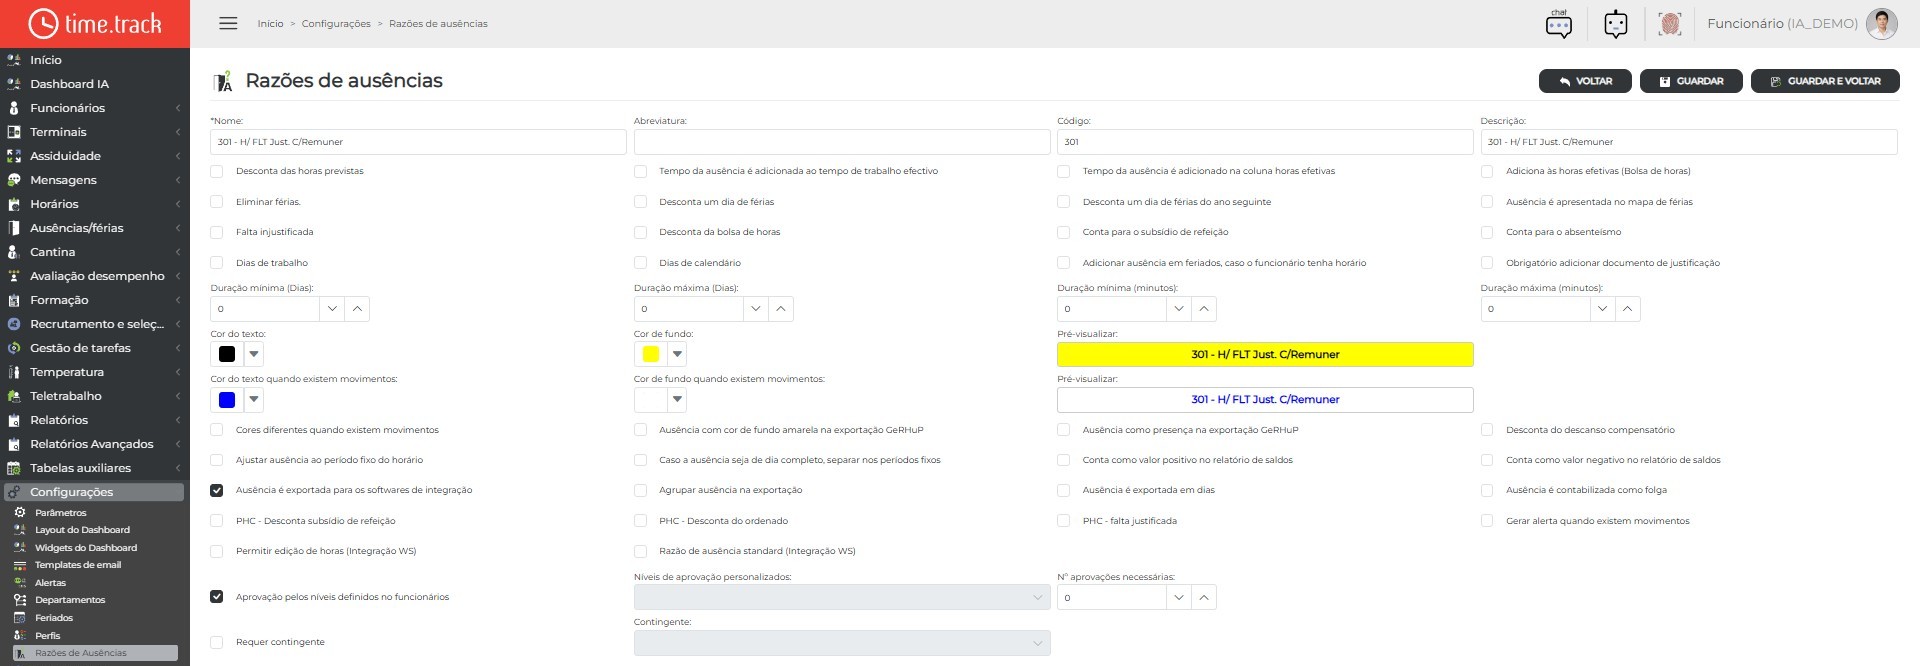Click the Início sidebar icon

[14, 60]
